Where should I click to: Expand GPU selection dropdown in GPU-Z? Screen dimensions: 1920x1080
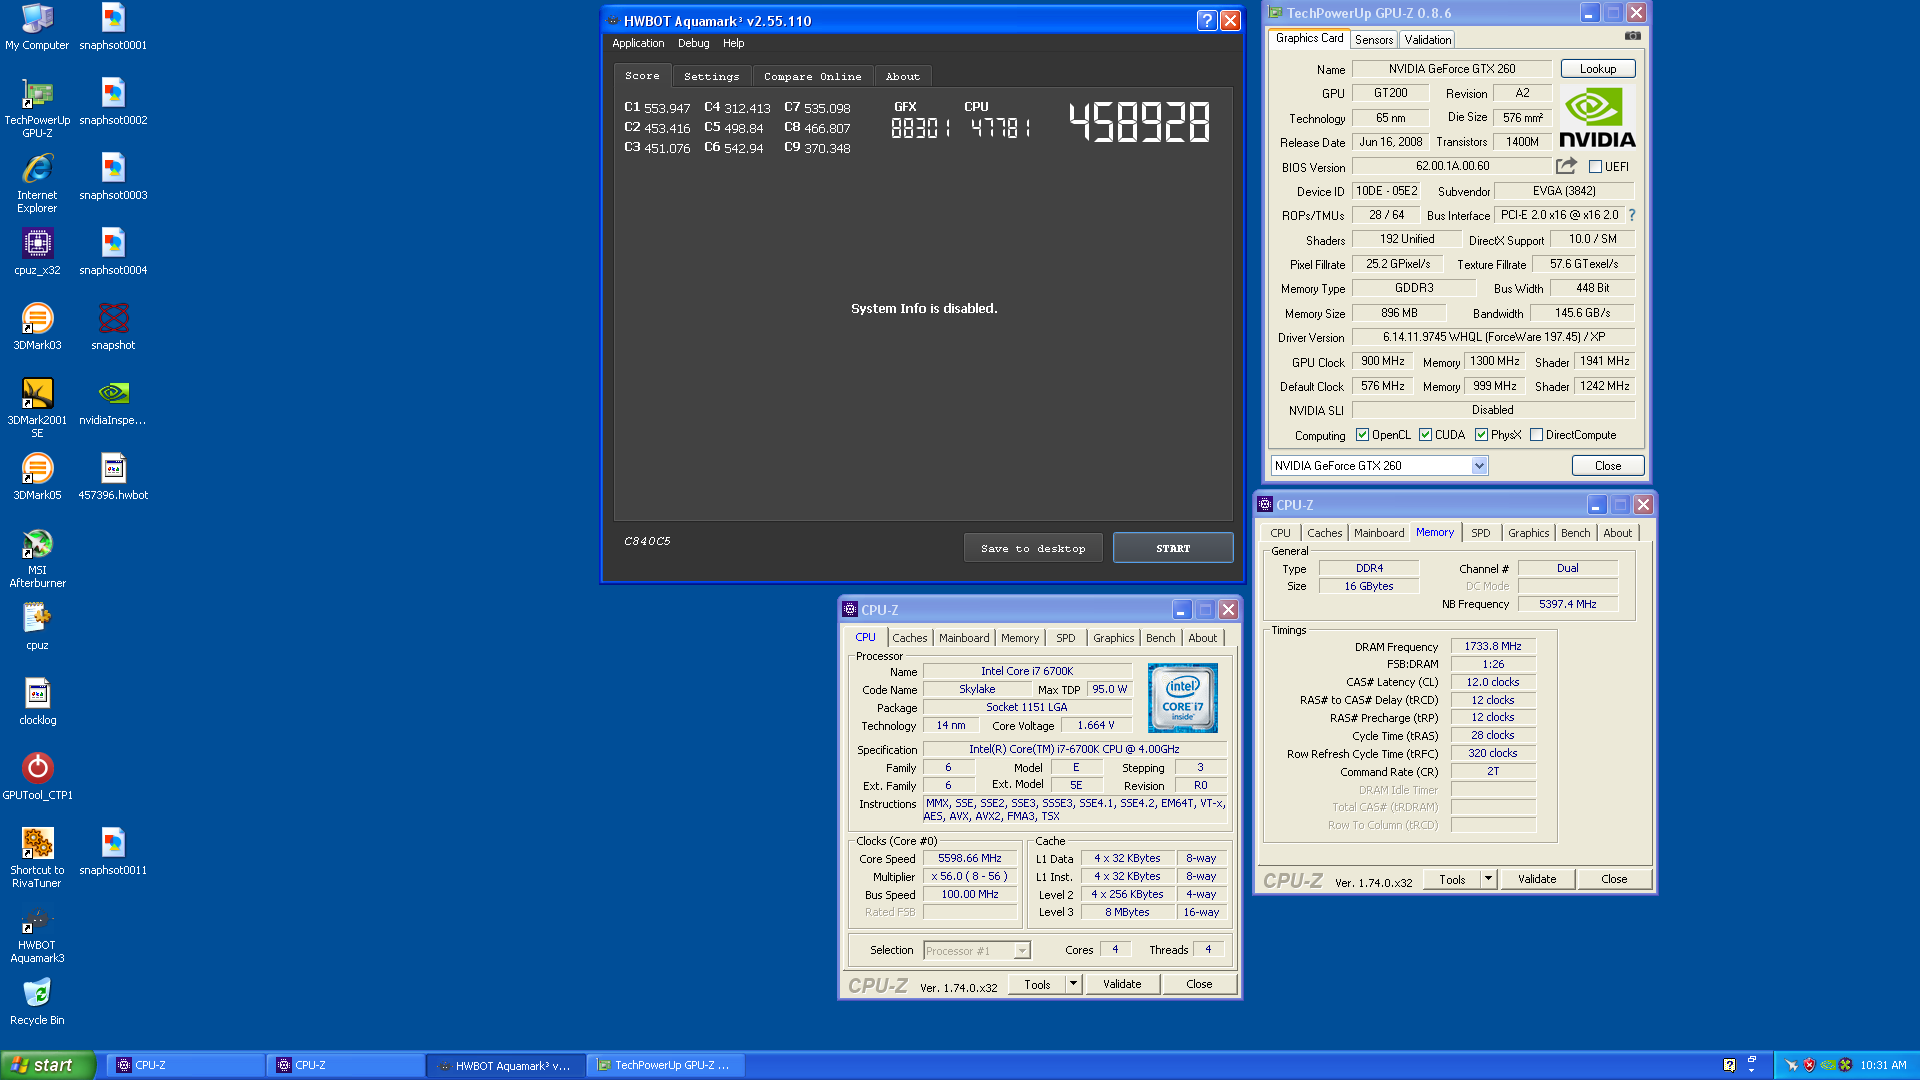1479,466
